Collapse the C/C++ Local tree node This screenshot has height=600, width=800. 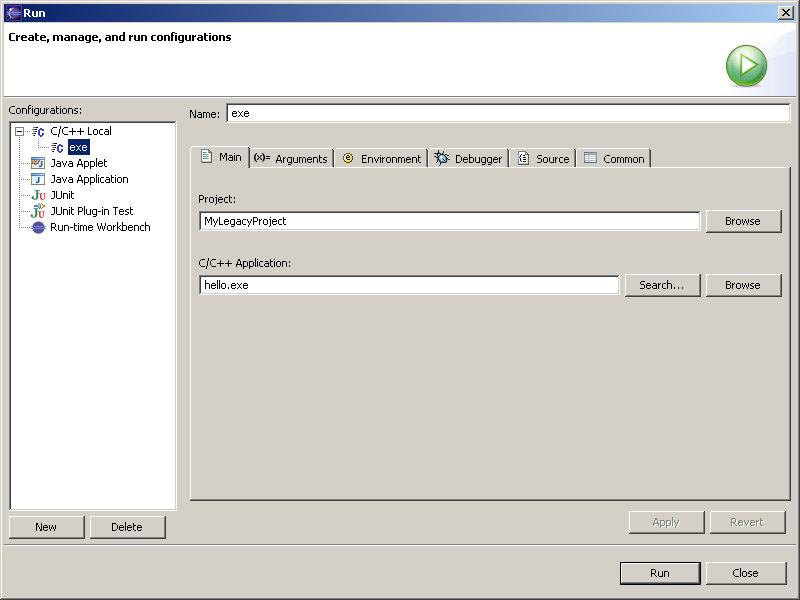[19, 131]
